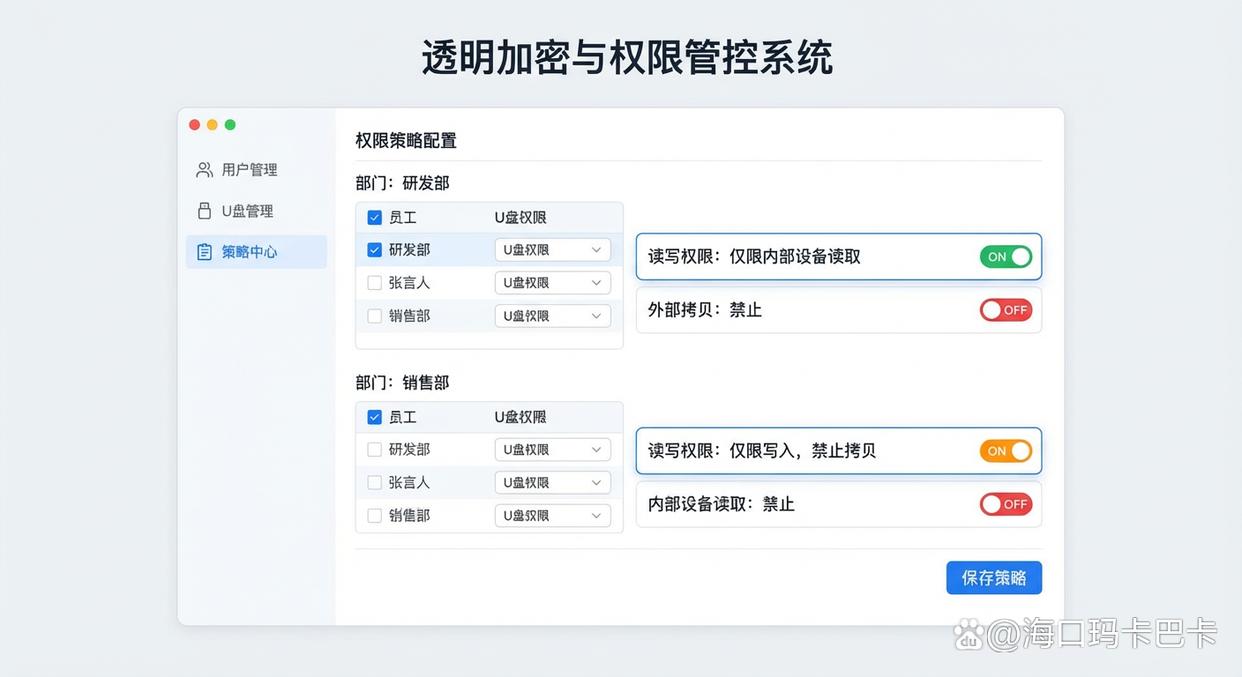Click the U盘管理 lock icon in sidebar
Viewport: 1242px width, 677px height.
click(203, 210)
